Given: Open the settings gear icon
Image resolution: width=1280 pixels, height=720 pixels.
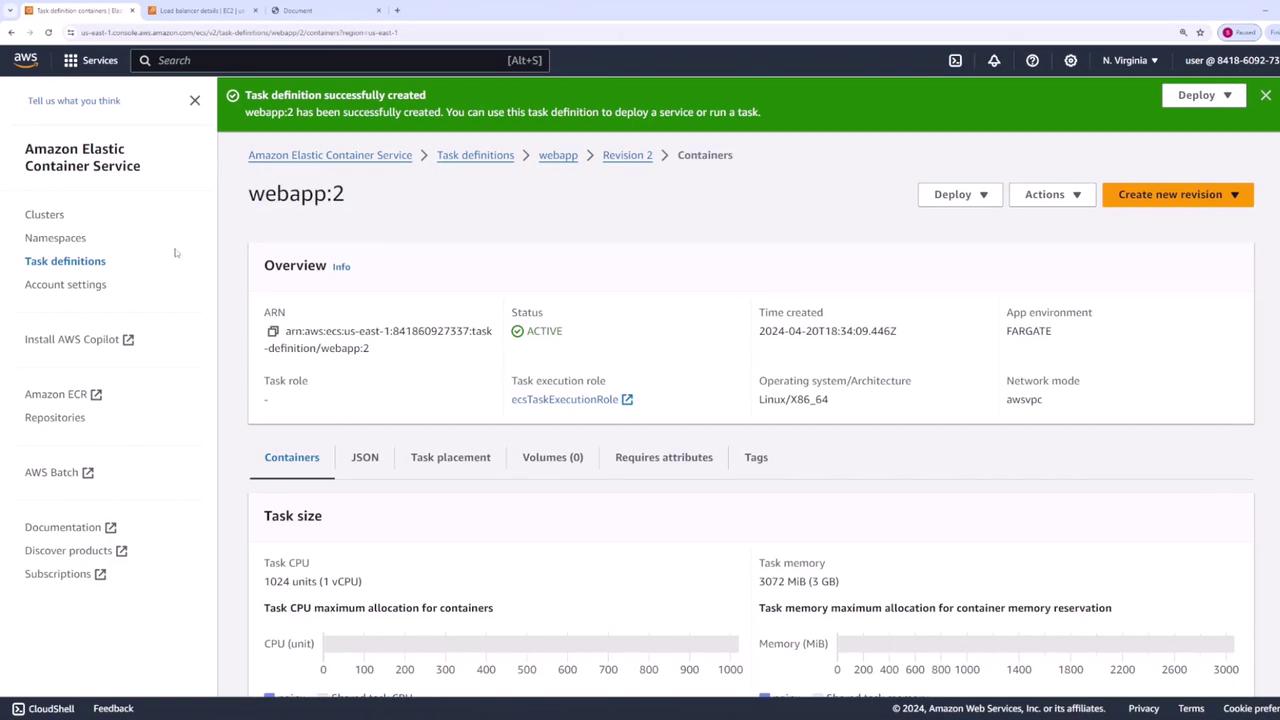Looking at the screenshot, I should click(1070, 60).
